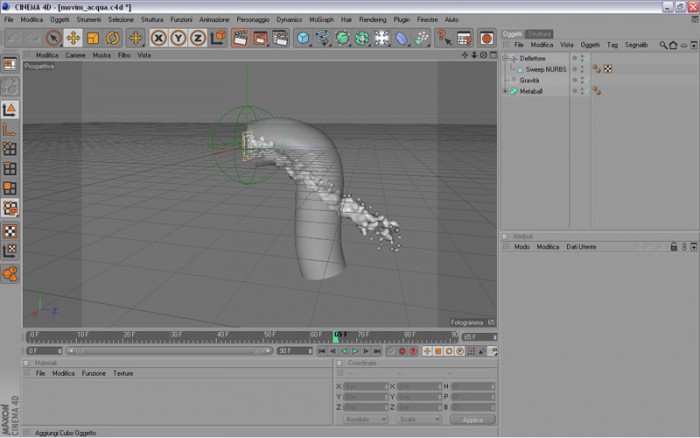Viewport: 700px width, 438px height.
Task: Toggle the X axis lock
Action: click(158, 38)
